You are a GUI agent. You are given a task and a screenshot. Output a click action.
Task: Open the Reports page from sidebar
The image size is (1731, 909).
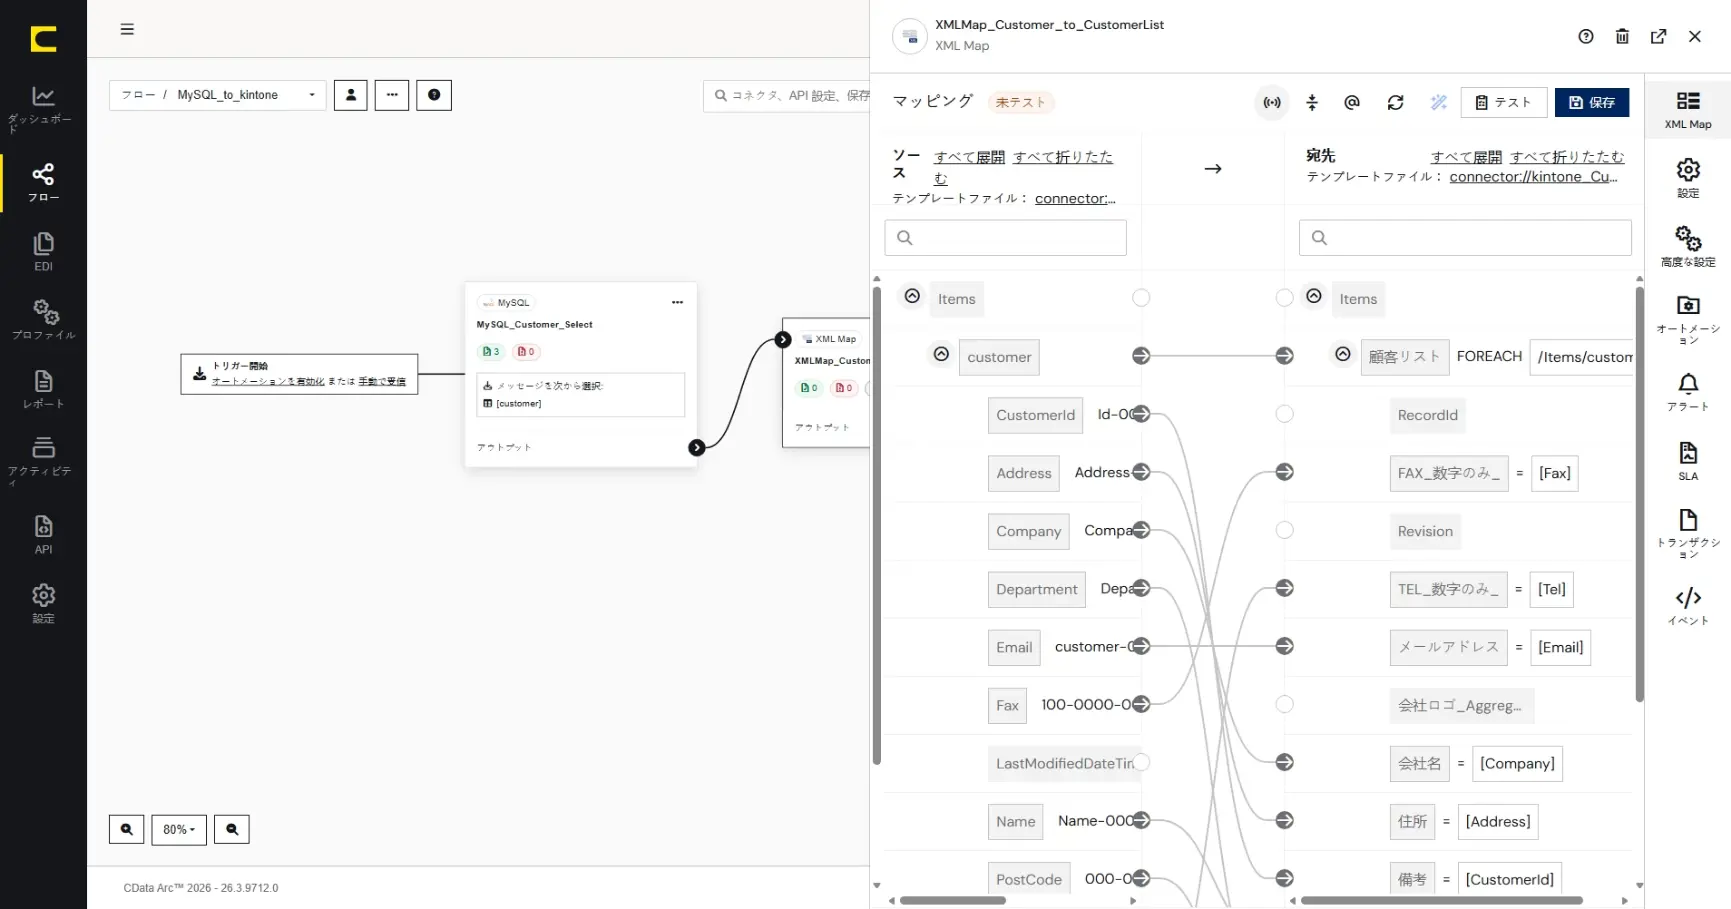43,389
